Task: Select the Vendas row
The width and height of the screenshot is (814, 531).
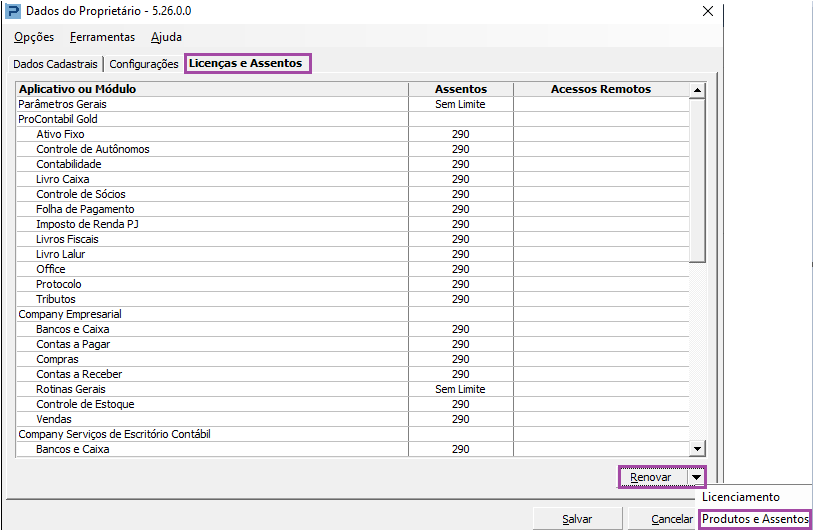Action: pos(352,419)
